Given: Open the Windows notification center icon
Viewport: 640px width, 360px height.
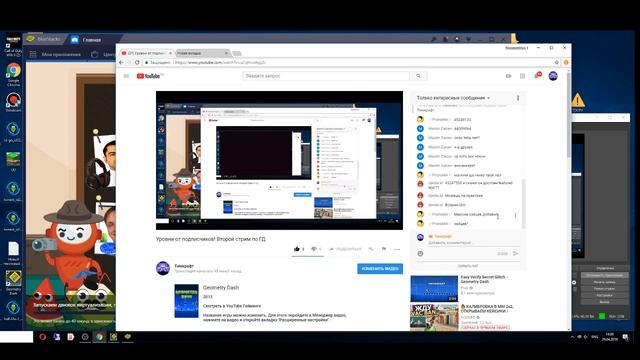Looking at the screenshot, I should pyautogui.click(x=625, y=337).
